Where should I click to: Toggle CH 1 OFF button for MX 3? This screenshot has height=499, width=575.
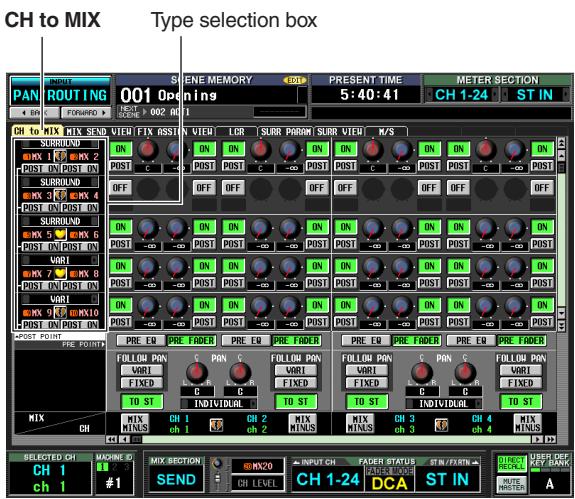pos(121,188)
